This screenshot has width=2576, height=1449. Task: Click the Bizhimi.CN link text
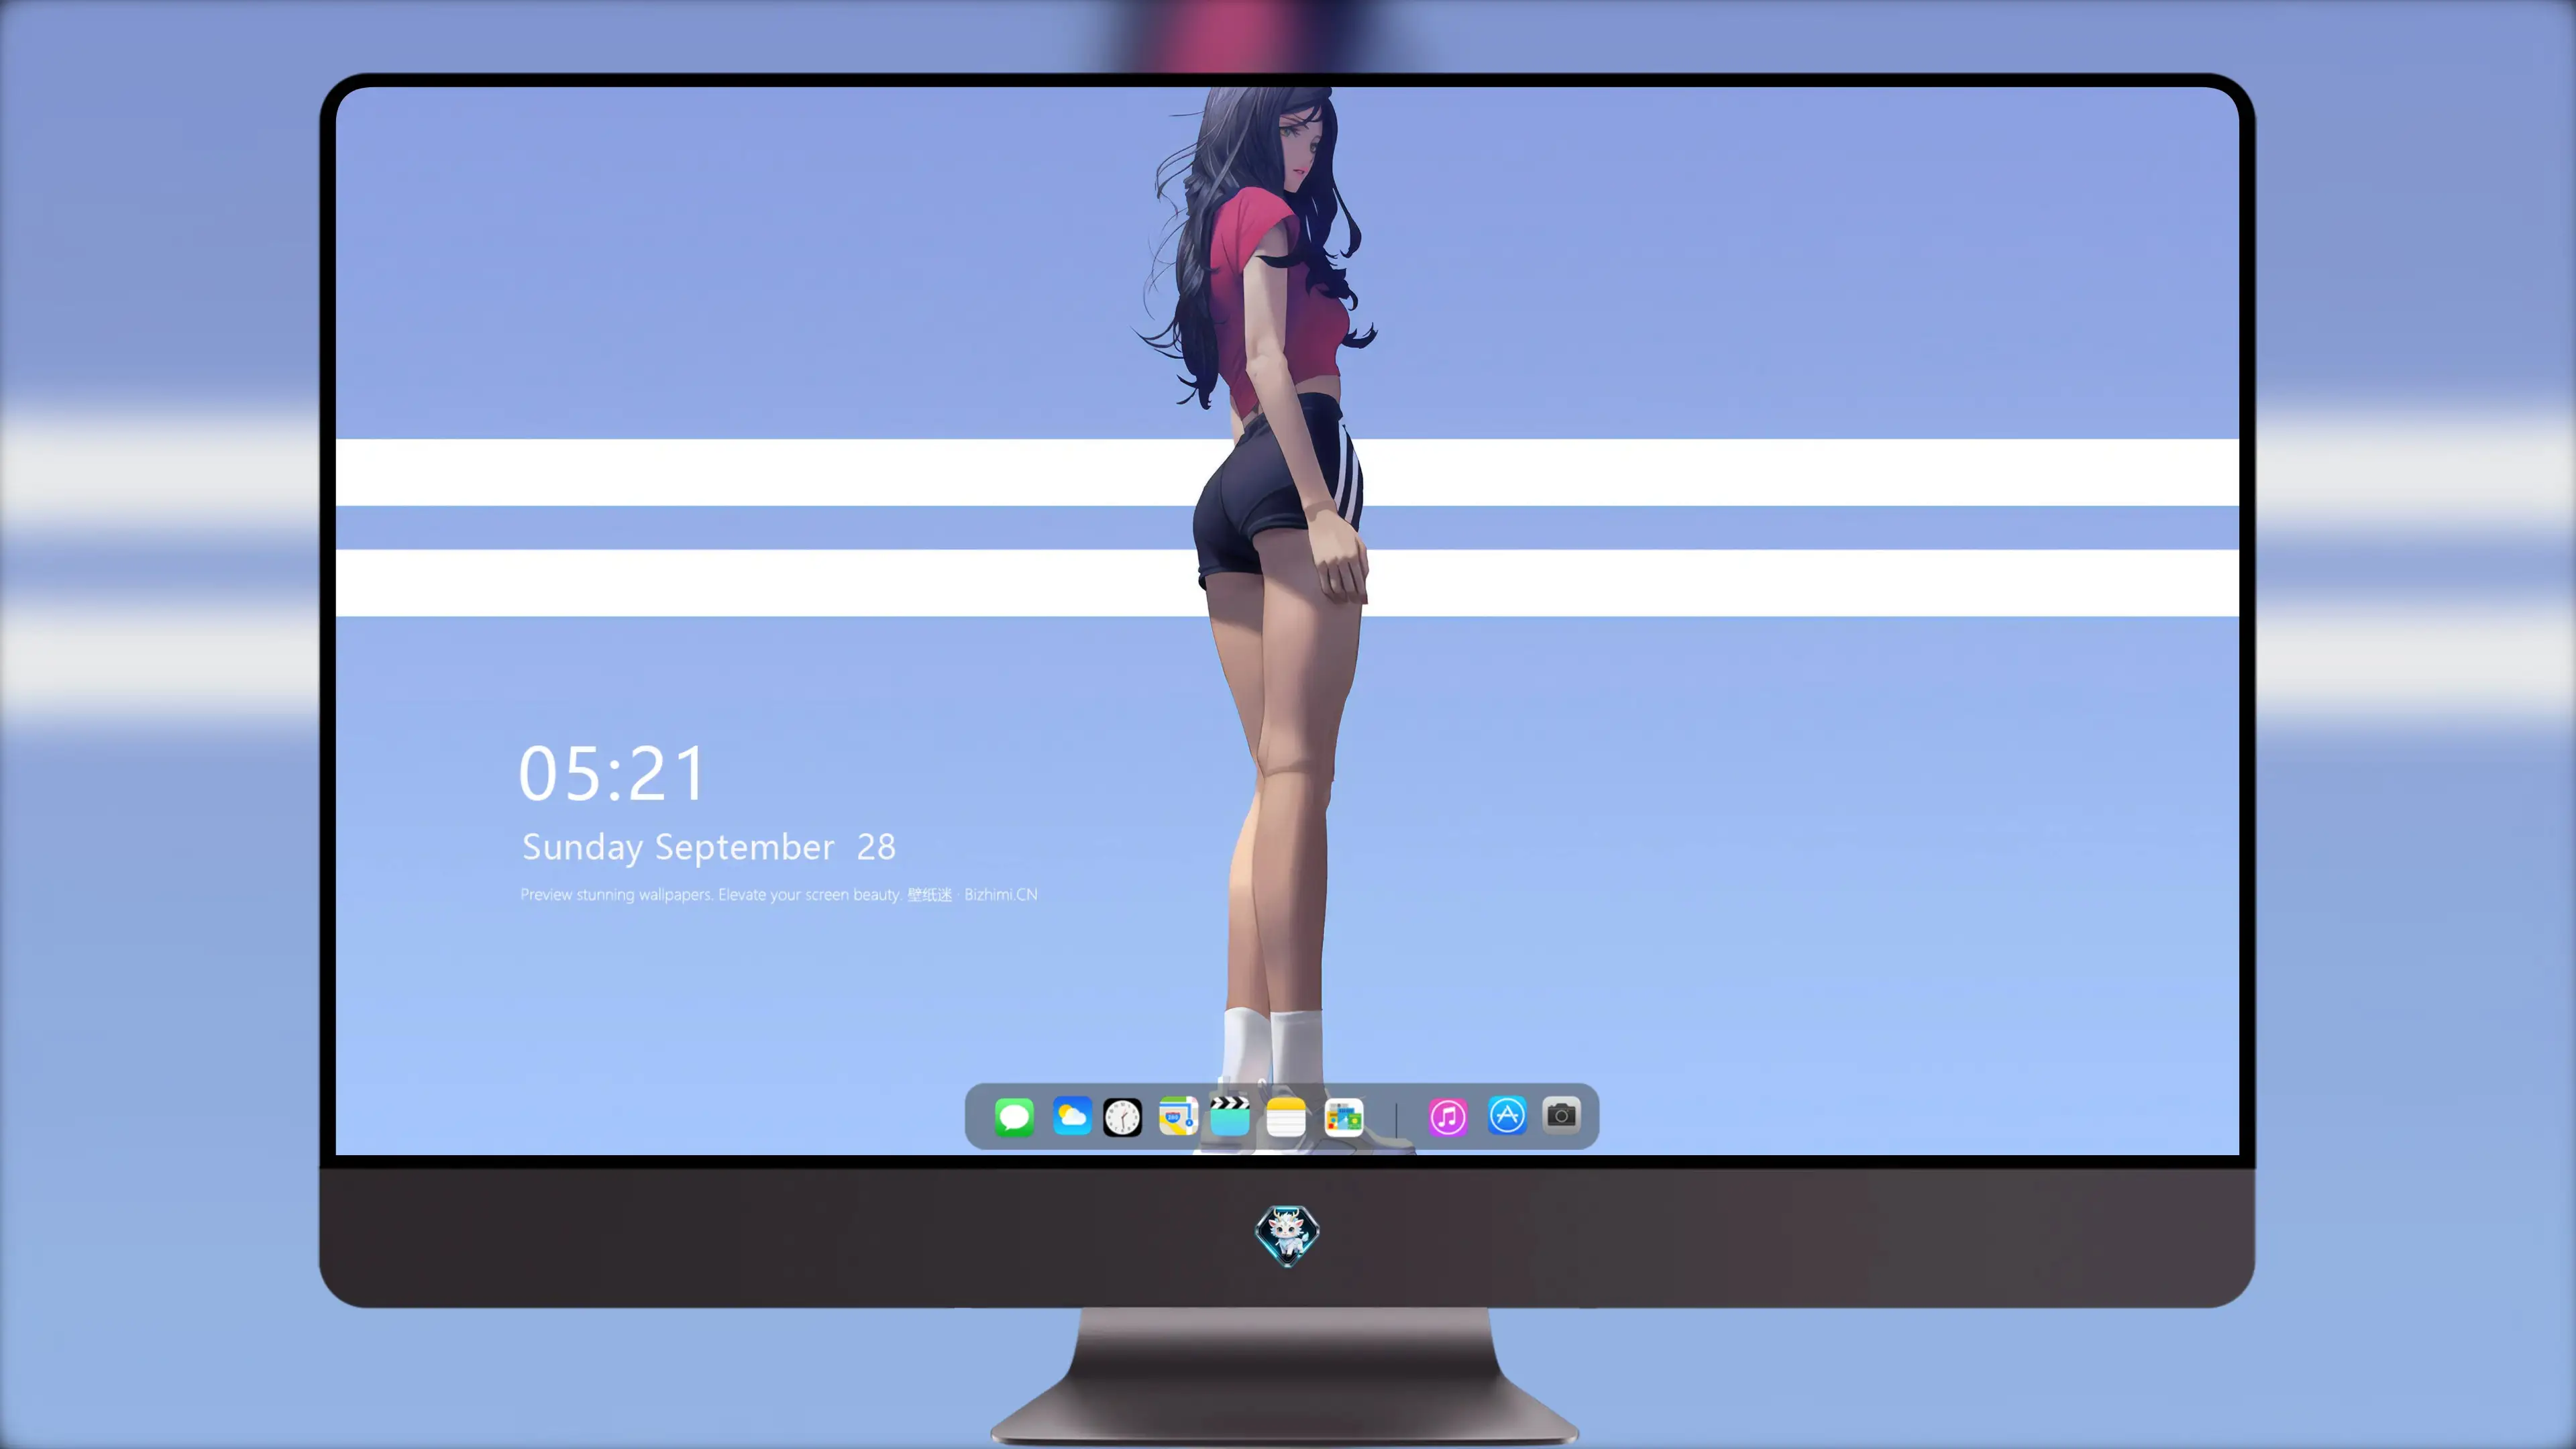point(1000,894)
